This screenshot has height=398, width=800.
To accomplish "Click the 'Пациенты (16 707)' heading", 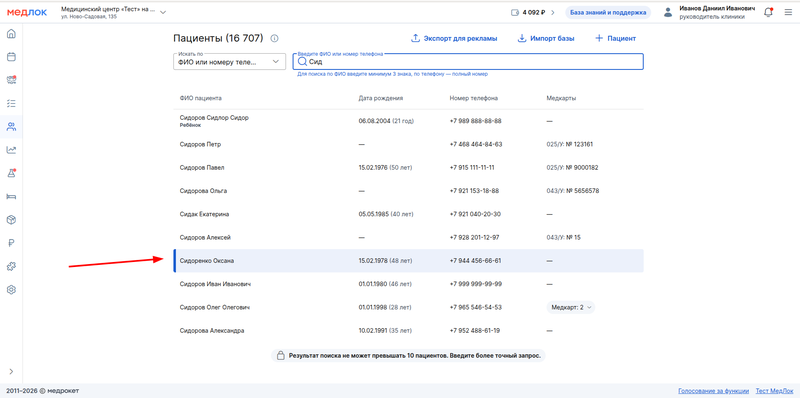I will coord(218,38).
